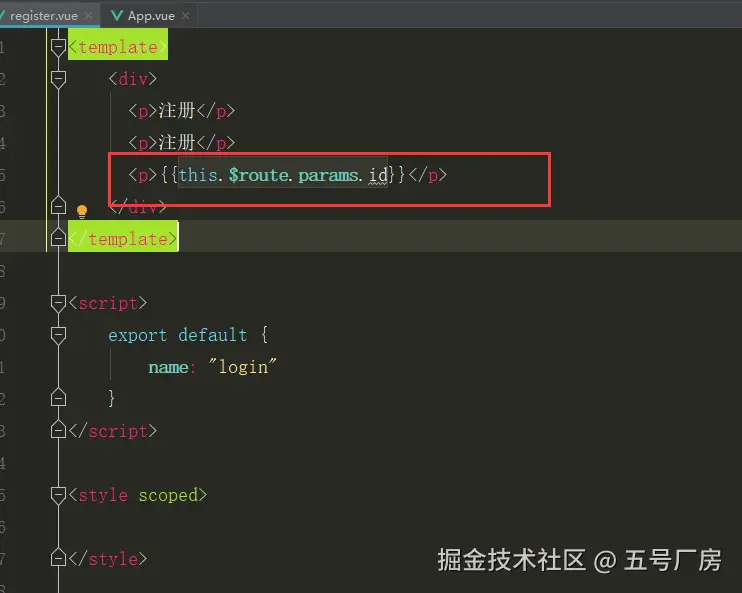Collapse the style scoped tag fold
Image resolution: width=742 pixels, height=593 pixels.
click(58, 496)
